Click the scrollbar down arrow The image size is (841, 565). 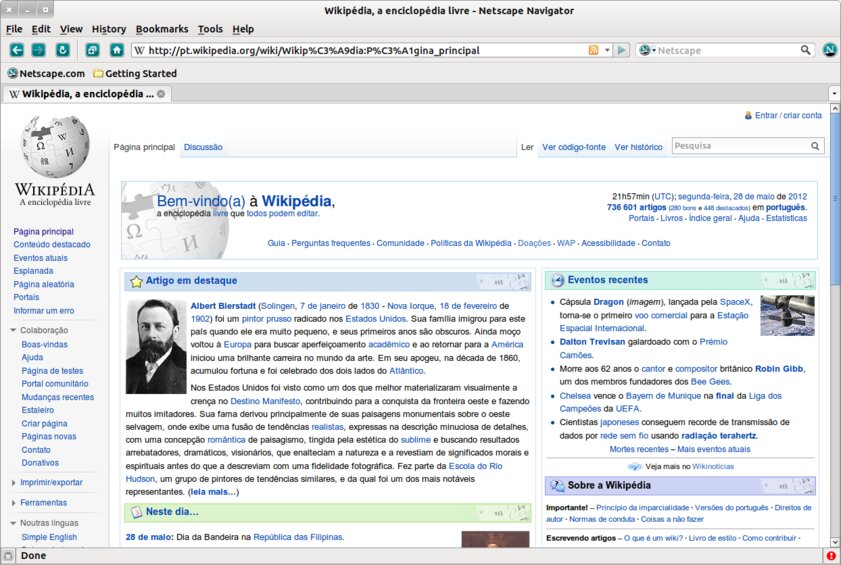pos(835,542)
